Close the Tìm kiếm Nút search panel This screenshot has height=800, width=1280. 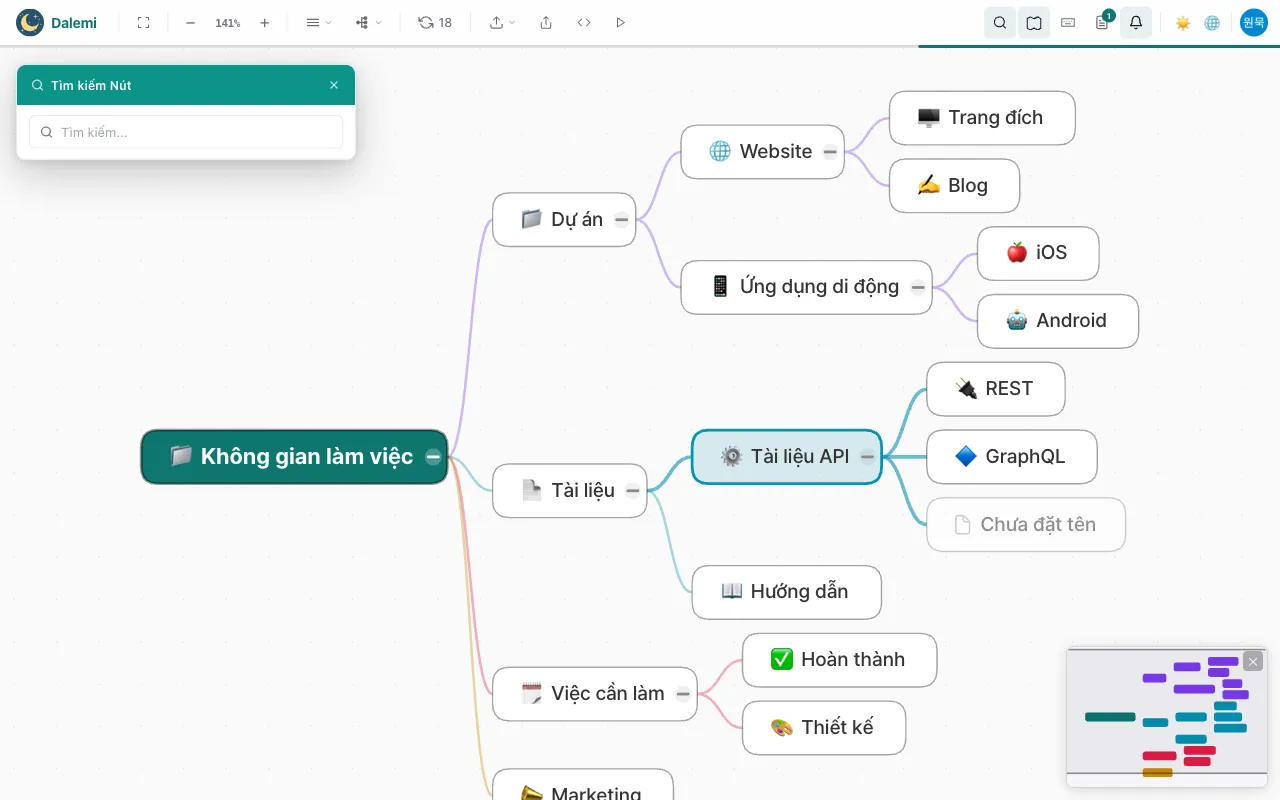334,85
